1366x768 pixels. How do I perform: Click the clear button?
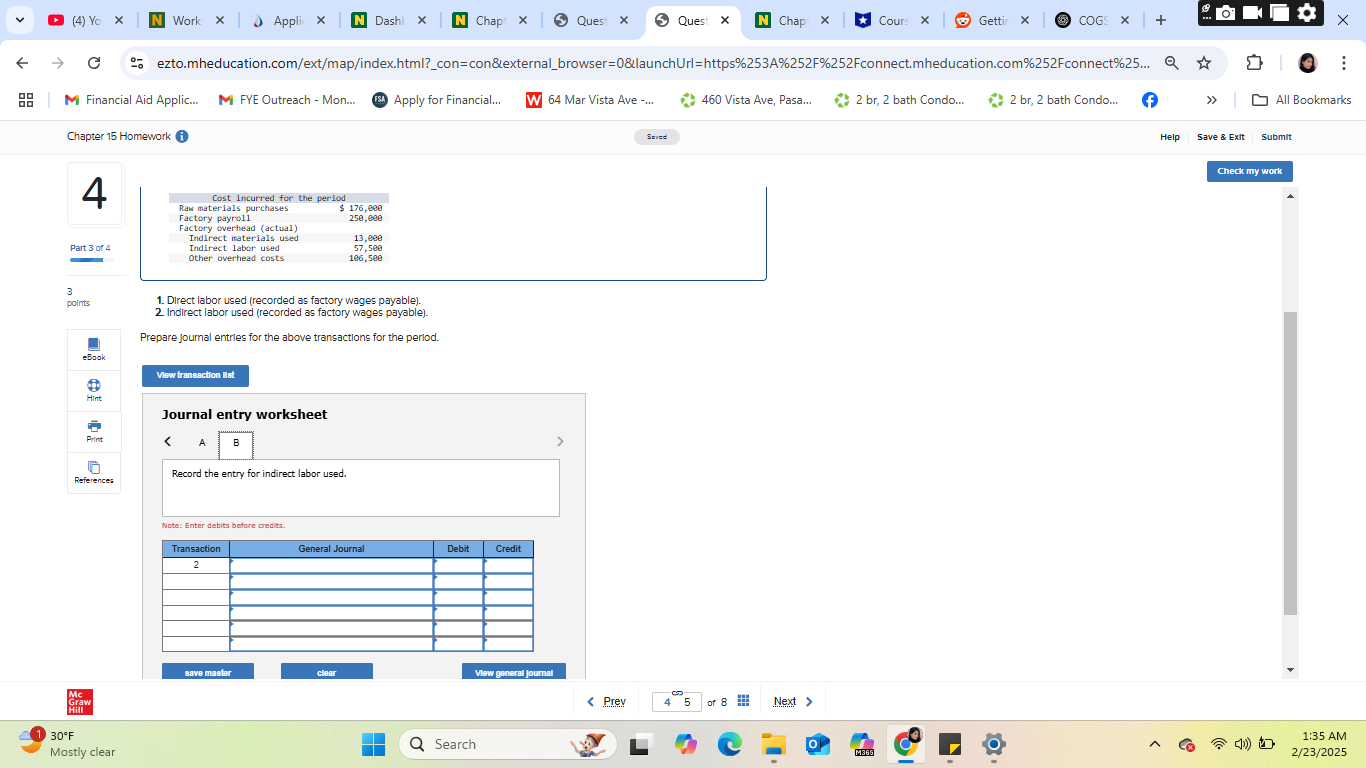coord(327,672)
